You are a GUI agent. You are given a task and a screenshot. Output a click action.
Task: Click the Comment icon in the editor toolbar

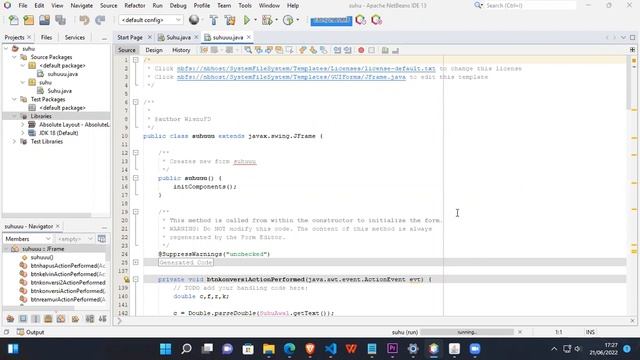tap(385, 50)
